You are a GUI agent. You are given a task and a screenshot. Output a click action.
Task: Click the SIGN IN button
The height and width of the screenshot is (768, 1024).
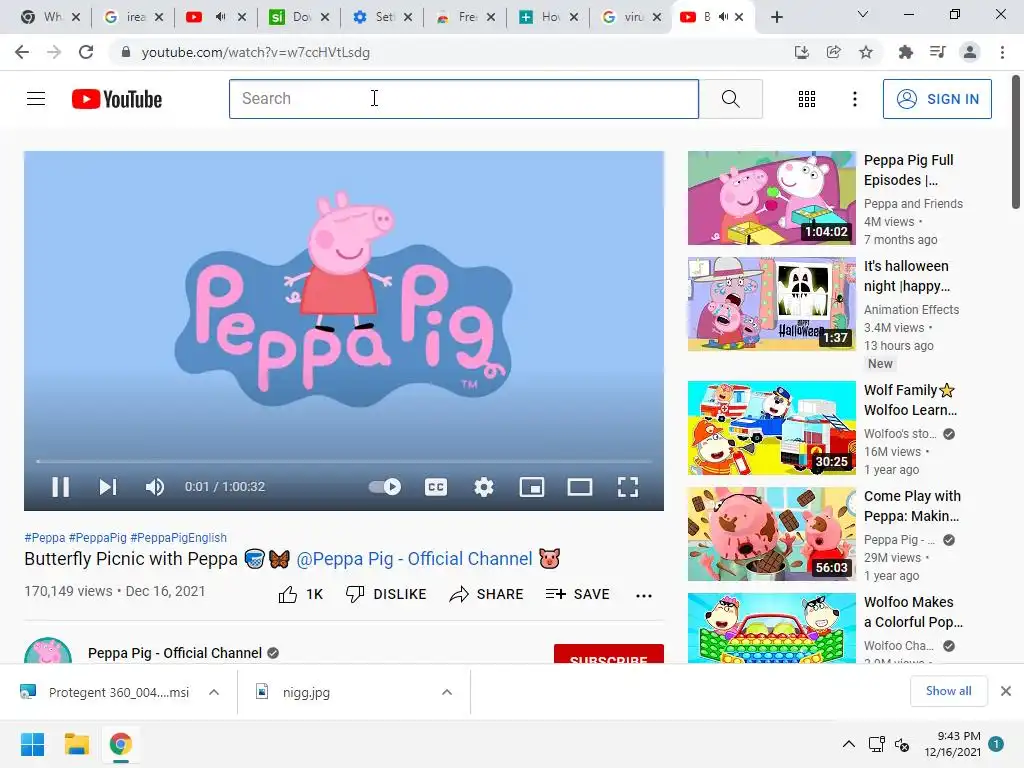click(x=937, y=99)
